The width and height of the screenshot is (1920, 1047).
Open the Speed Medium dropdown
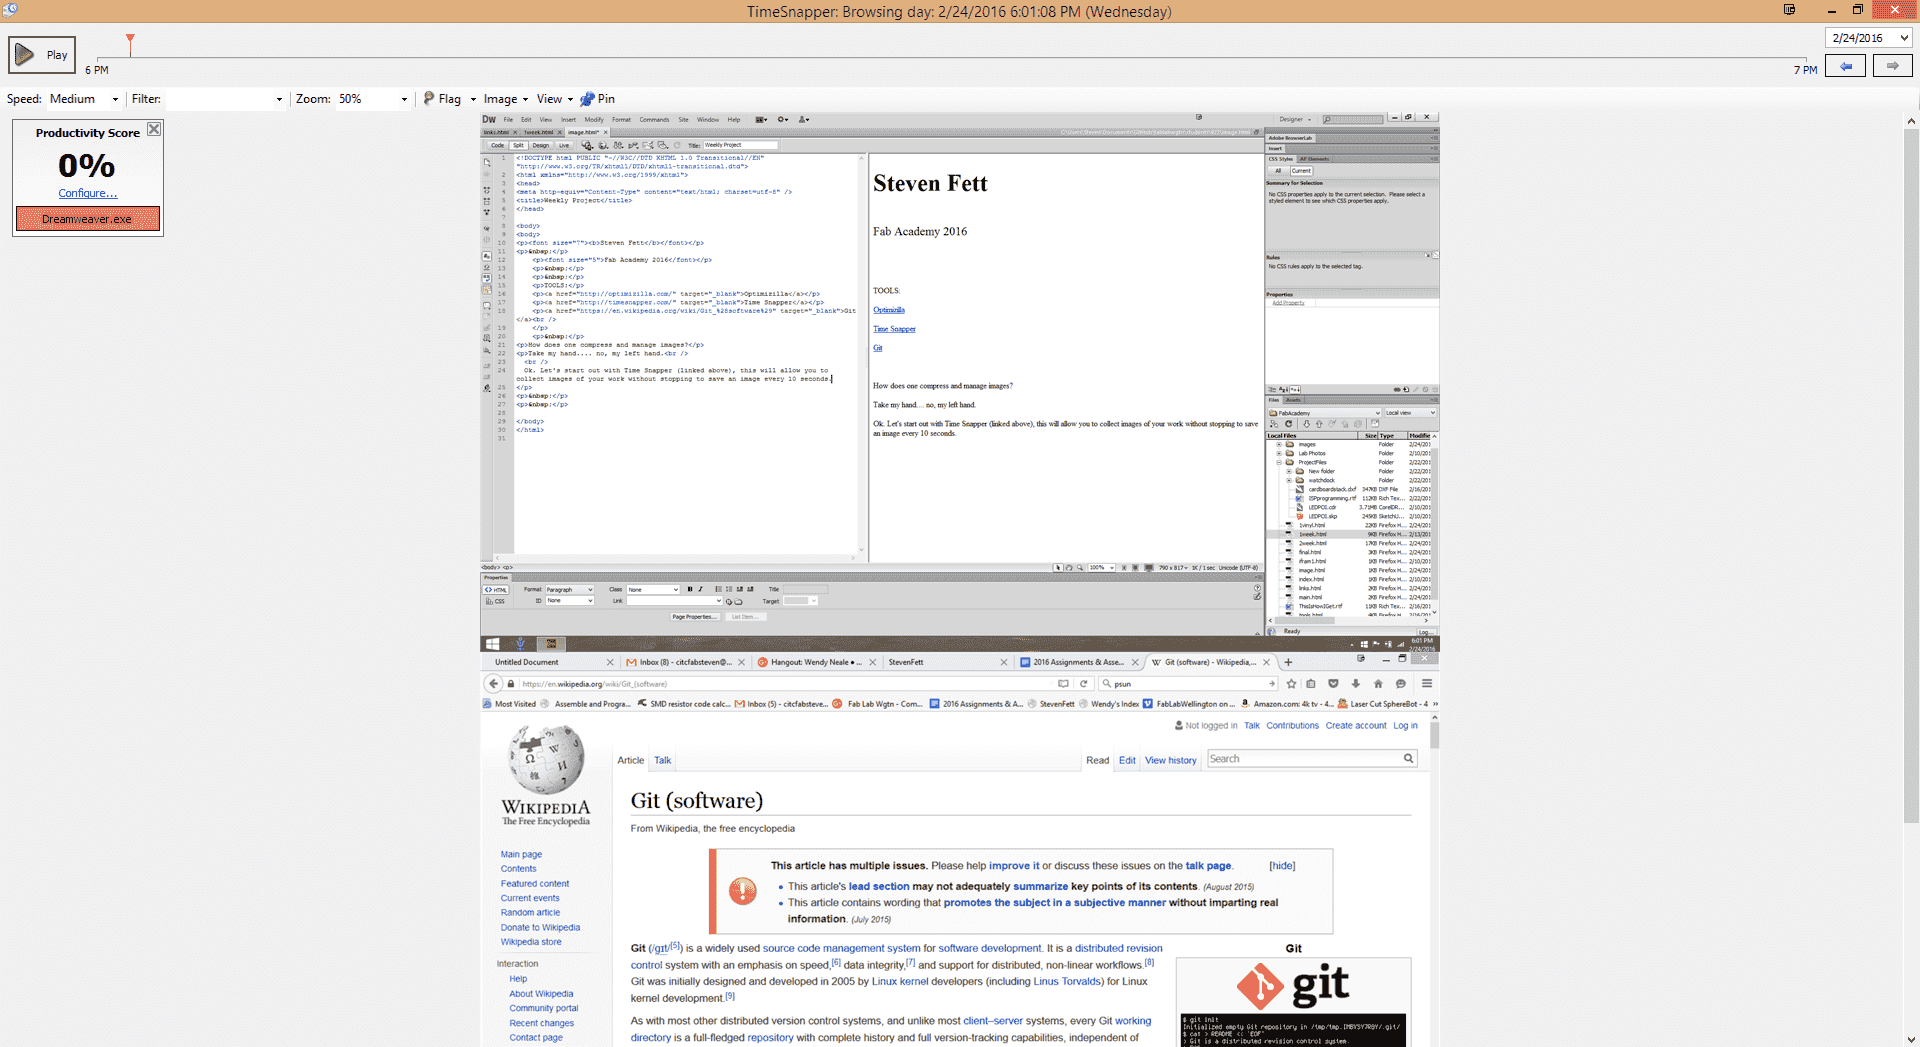pyautogui.click(x=84, y=99)
